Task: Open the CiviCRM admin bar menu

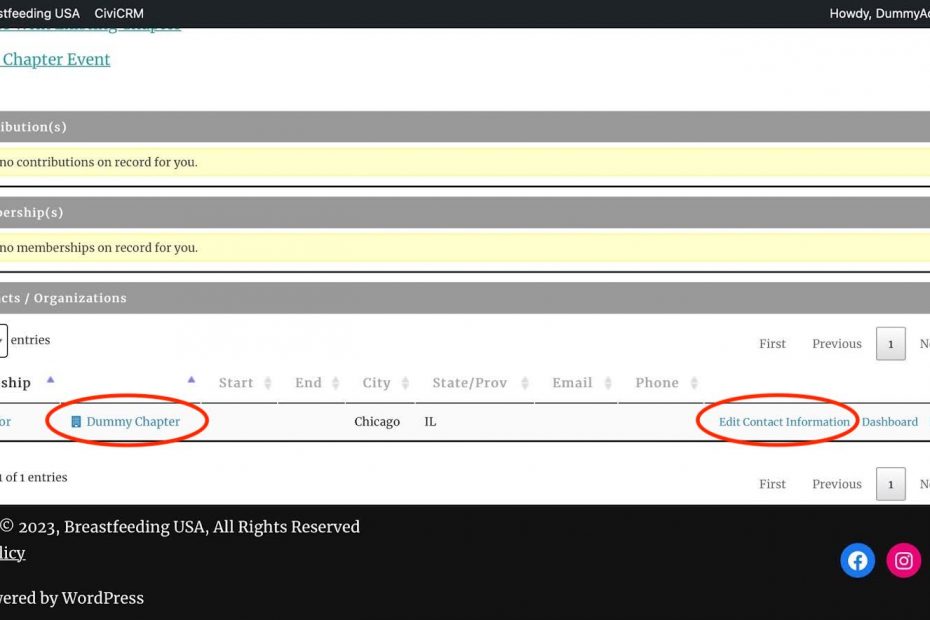Action: pos(119,13)
